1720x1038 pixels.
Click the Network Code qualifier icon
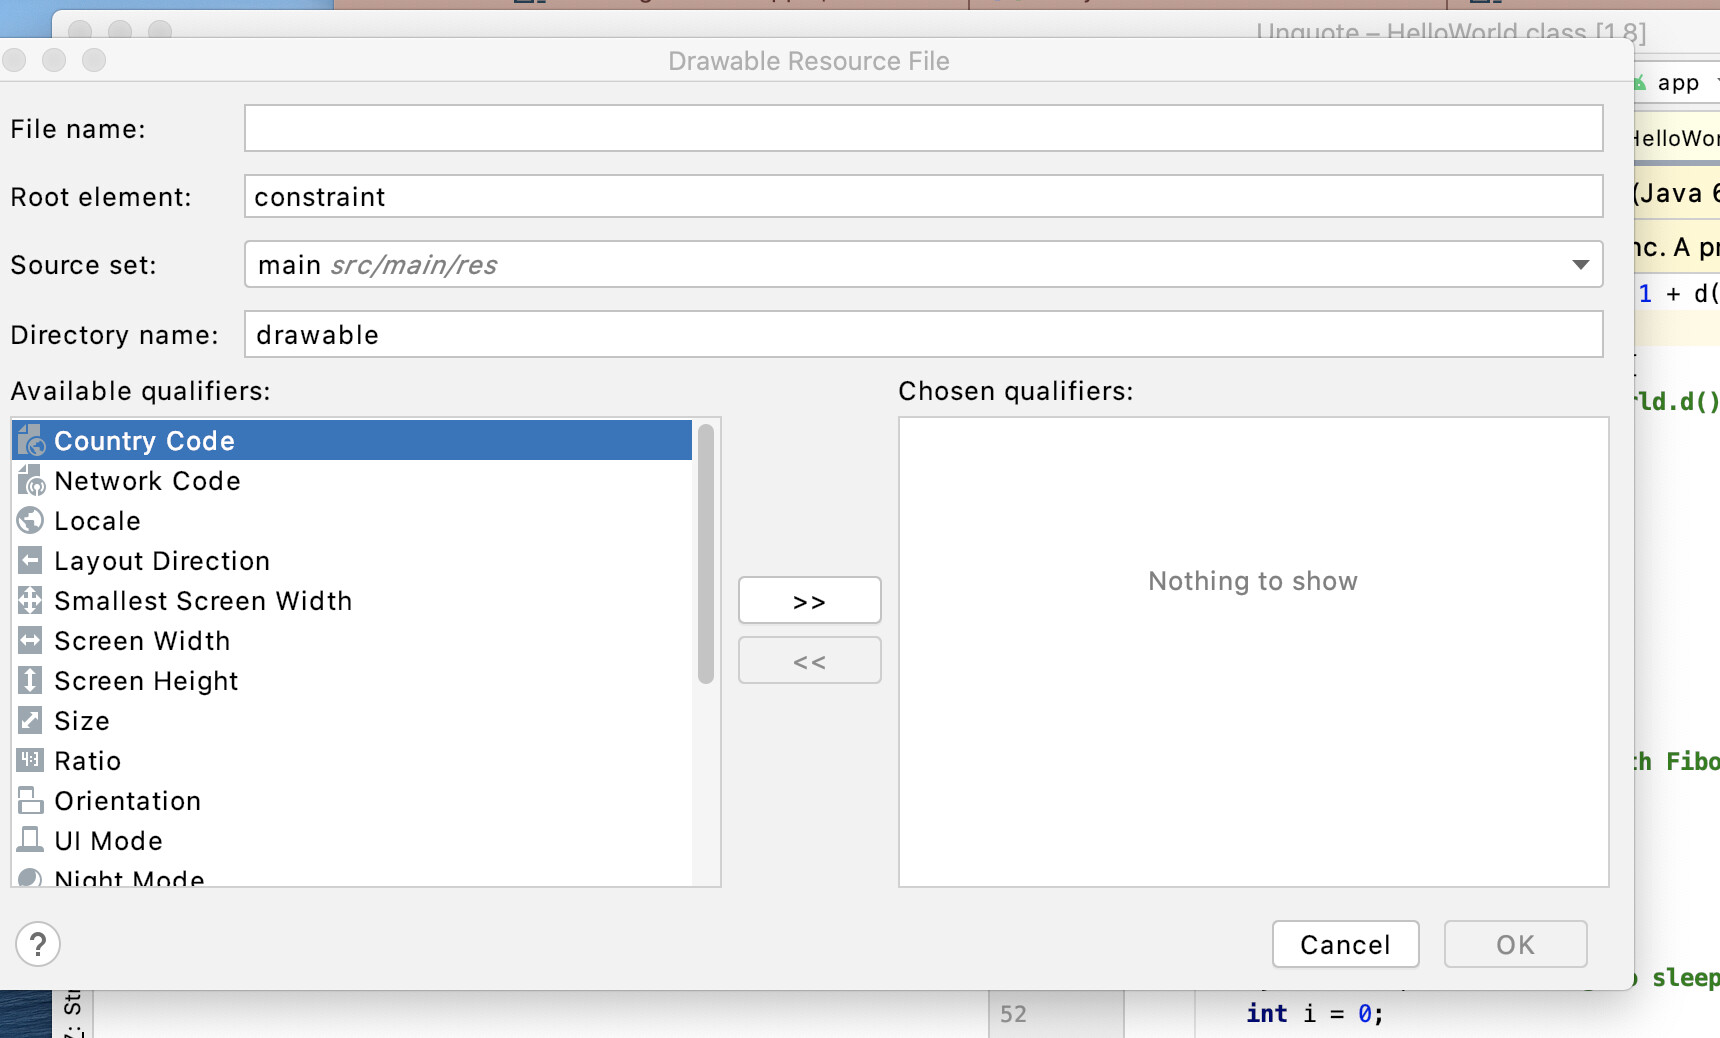(x=31, y=481)
